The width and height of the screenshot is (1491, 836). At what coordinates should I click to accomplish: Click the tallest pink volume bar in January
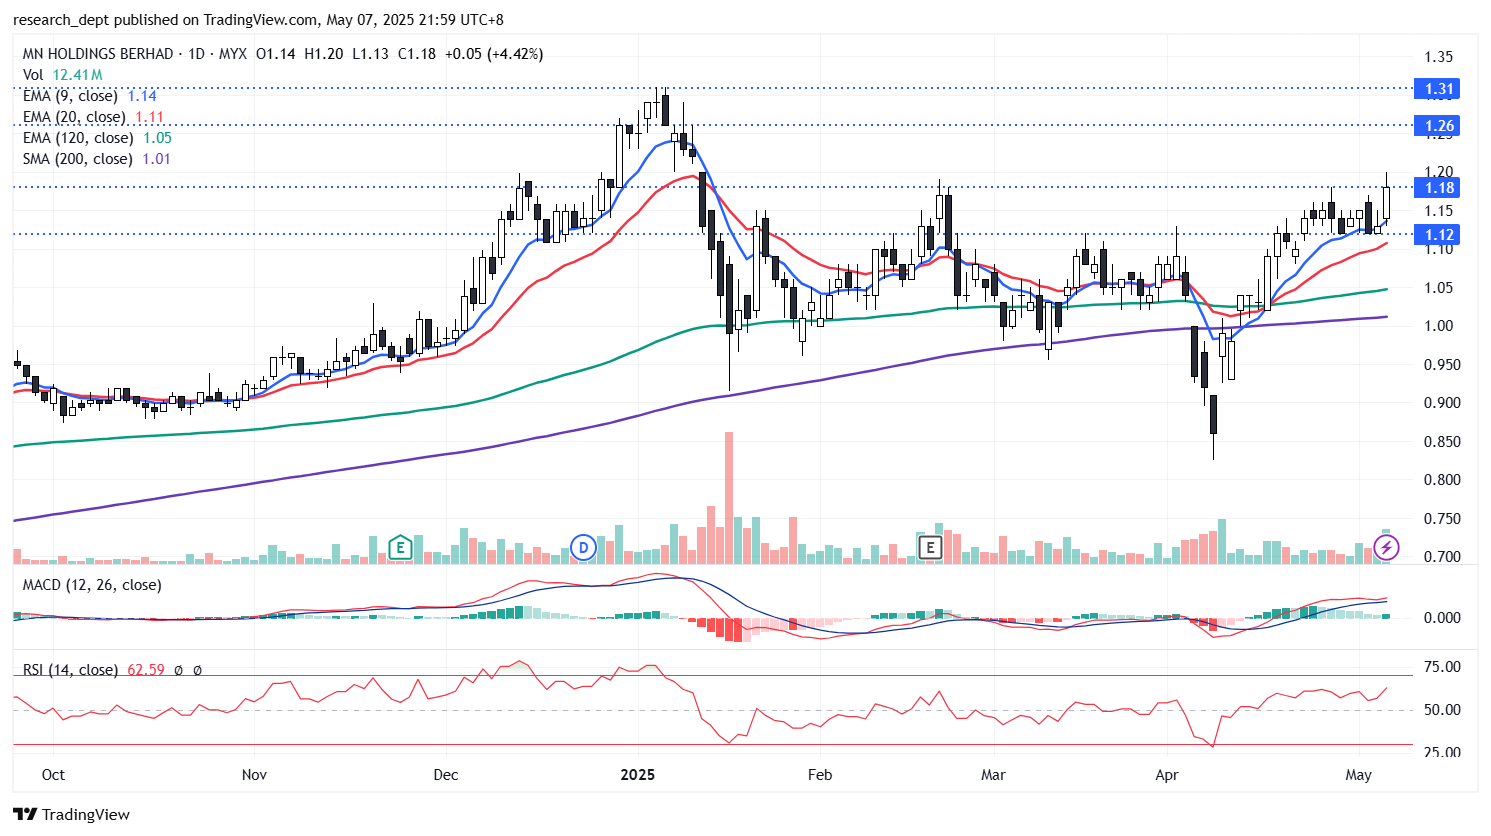[x=729, y=498]
